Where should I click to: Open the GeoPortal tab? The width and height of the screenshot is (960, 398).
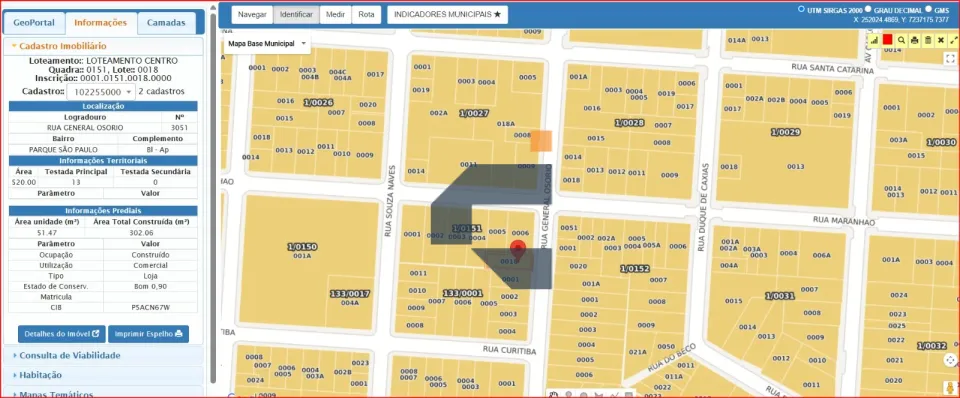[x=34, y=23]
